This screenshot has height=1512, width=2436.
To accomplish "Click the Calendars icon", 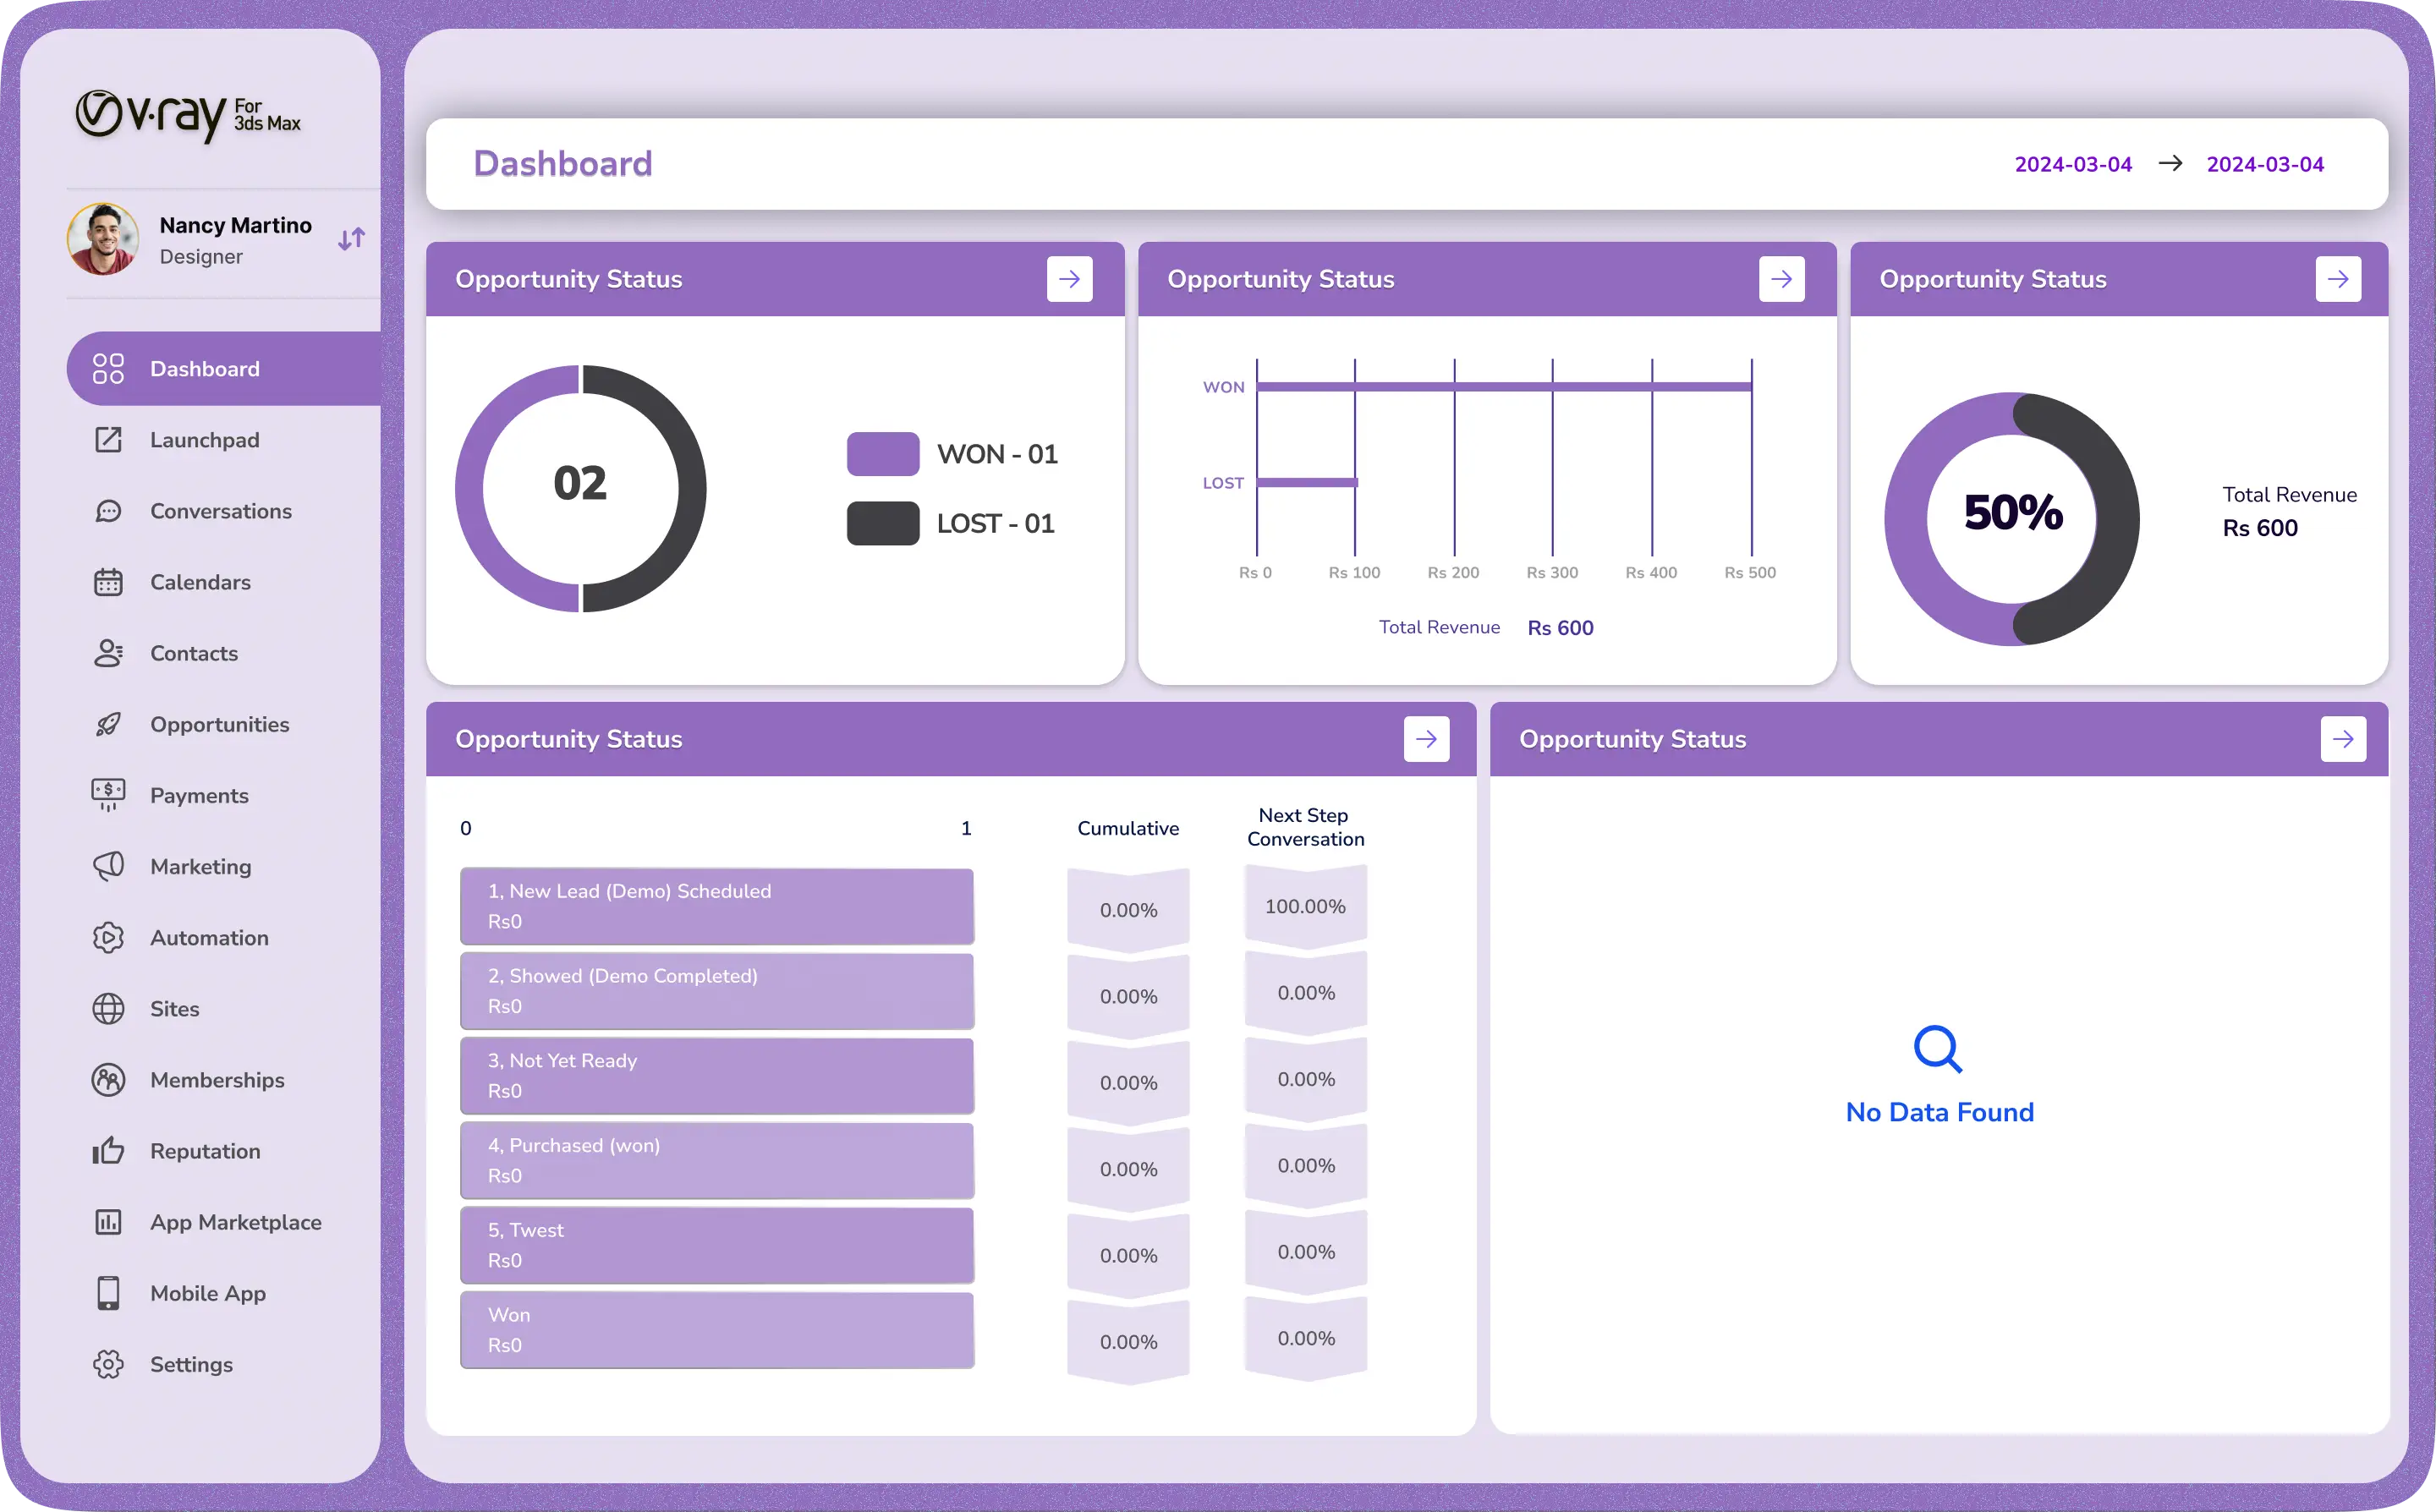I will tap(108, 582).
